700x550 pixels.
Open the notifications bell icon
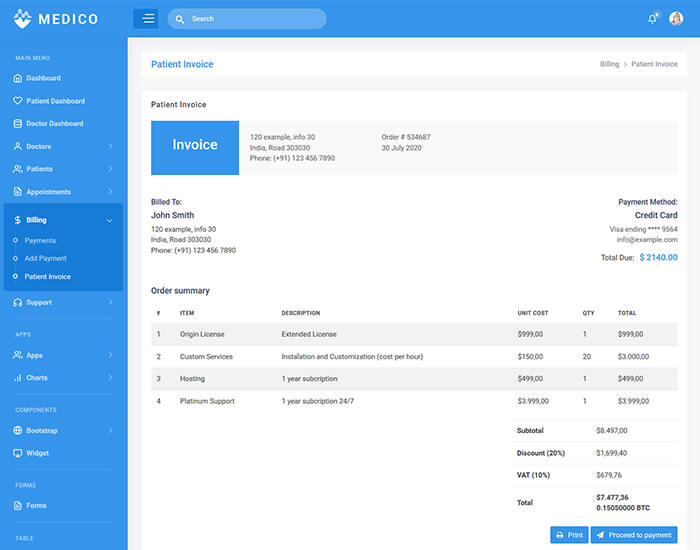tap(653, 19)
